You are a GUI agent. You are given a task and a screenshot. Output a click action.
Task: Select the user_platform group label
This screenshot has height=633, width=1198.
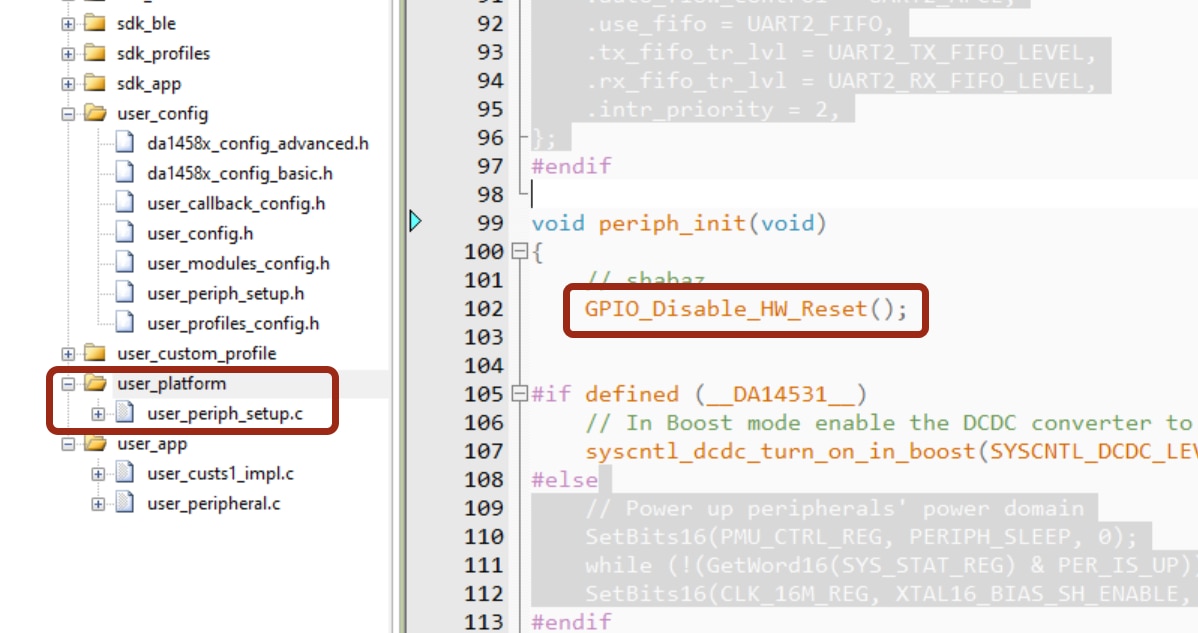point(171,383)
